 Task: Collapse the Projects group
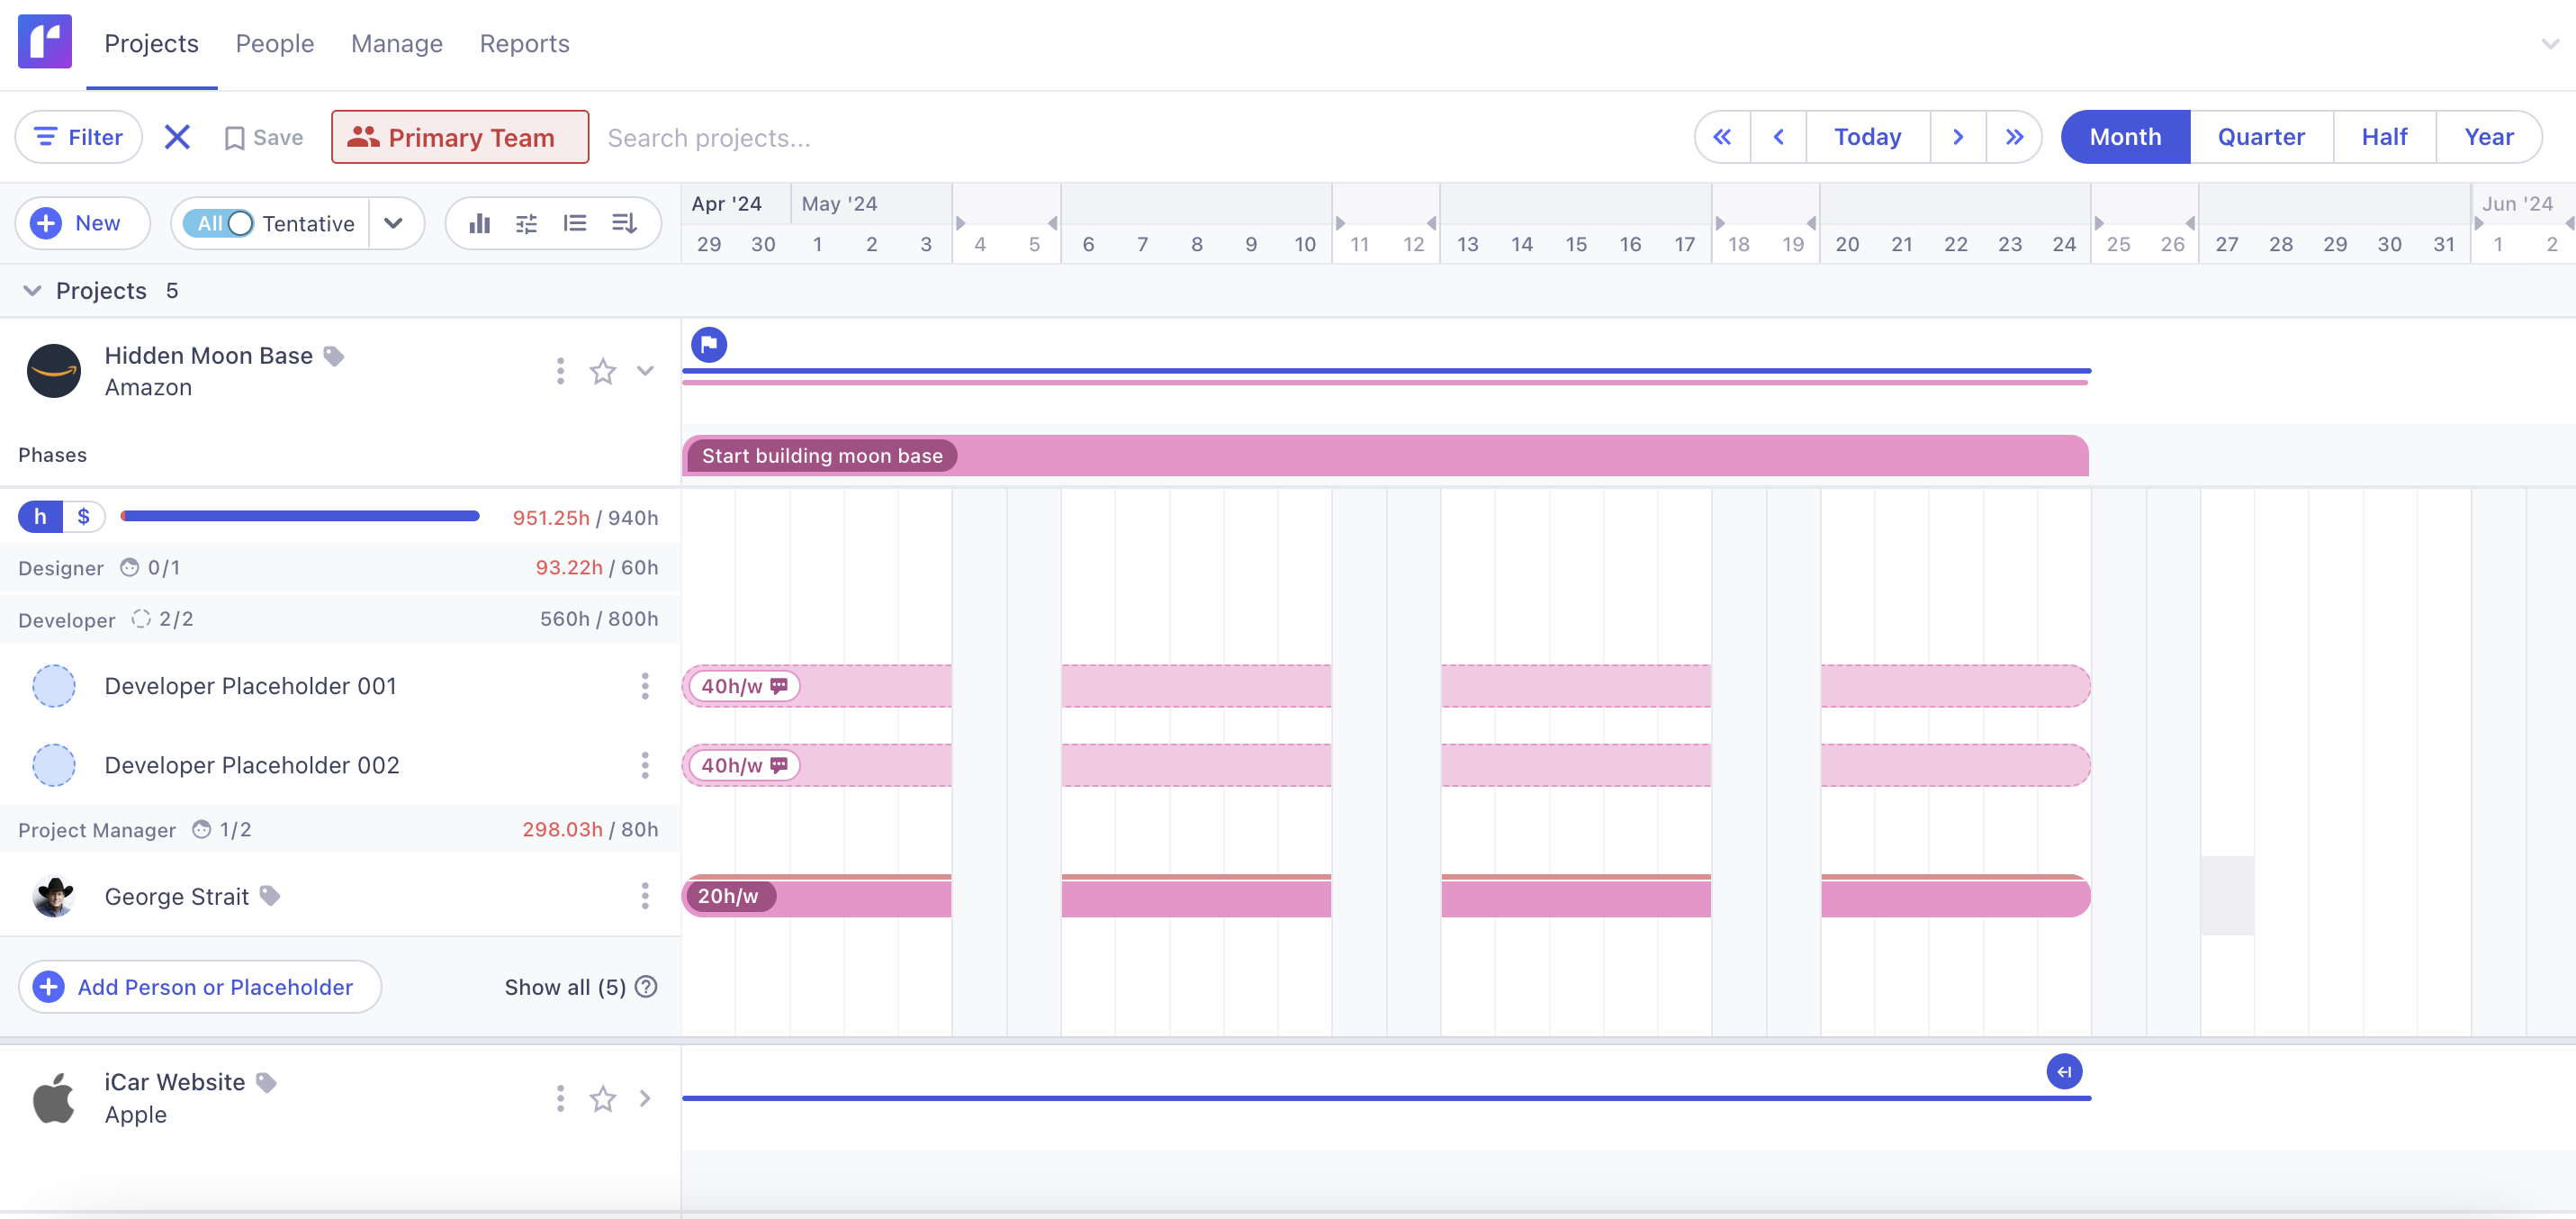point(32,291)
